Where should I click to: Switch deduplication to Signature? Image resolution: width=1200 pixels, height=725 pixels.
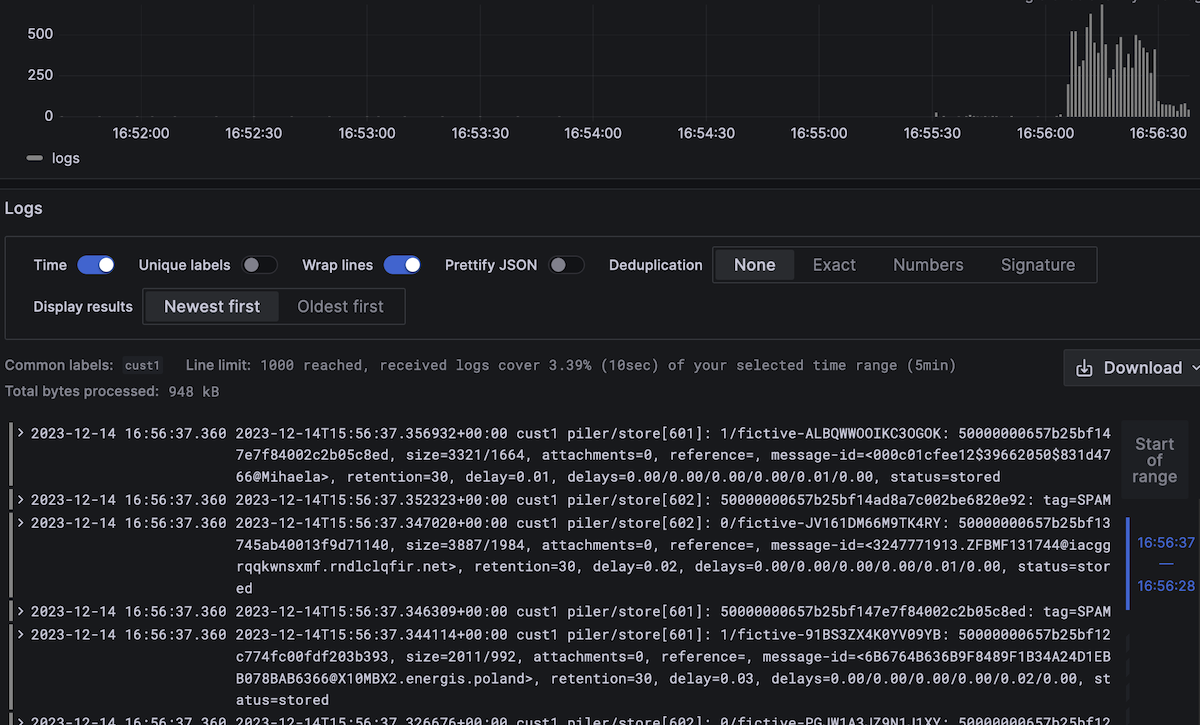[1037, 265]
